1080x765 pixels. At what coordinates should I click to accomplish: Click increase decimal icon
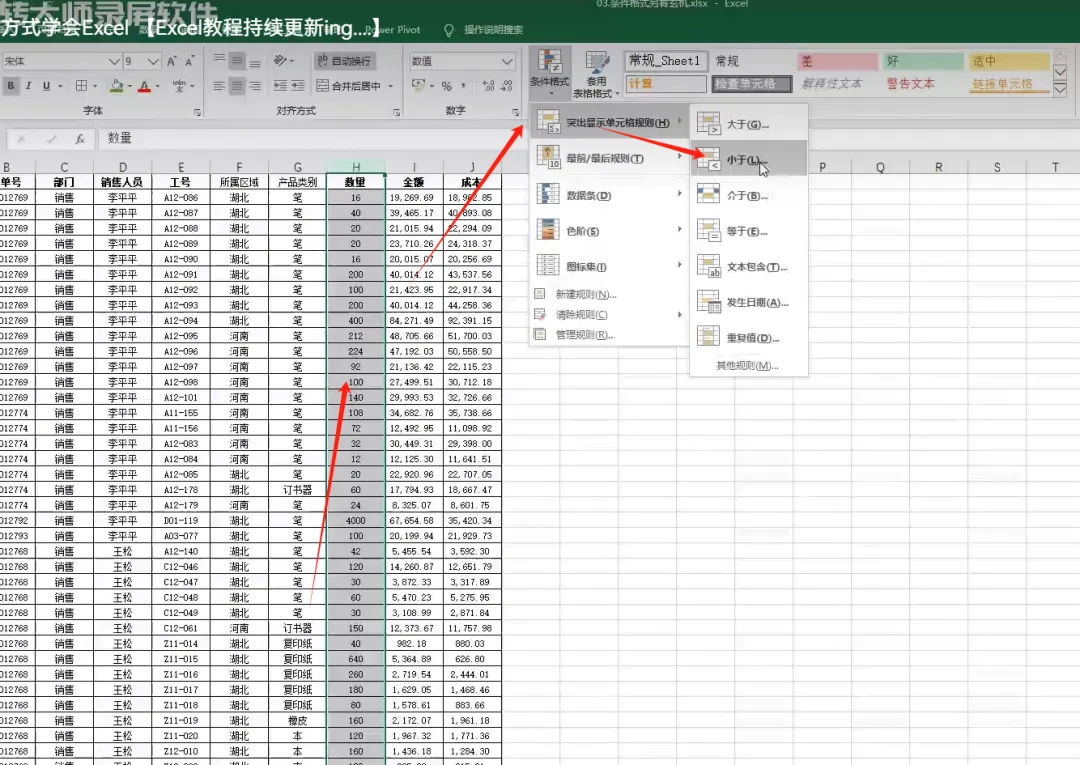(488, 86)
